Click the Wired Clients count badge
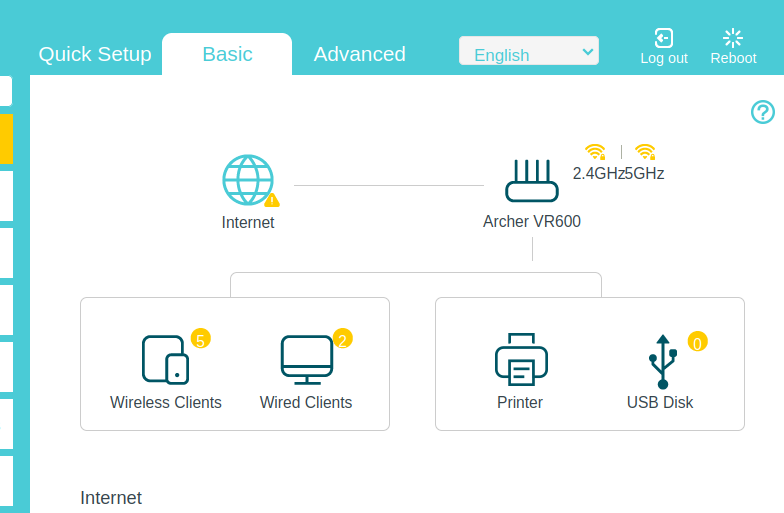 tap(342, 339)
